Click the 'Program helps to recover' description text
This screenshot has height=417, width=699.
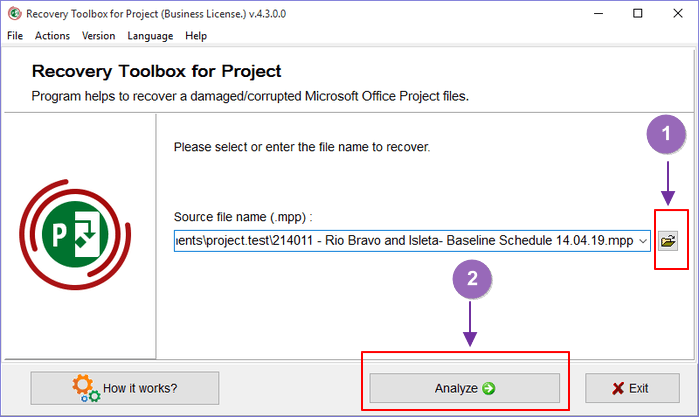tap(250, 96)
